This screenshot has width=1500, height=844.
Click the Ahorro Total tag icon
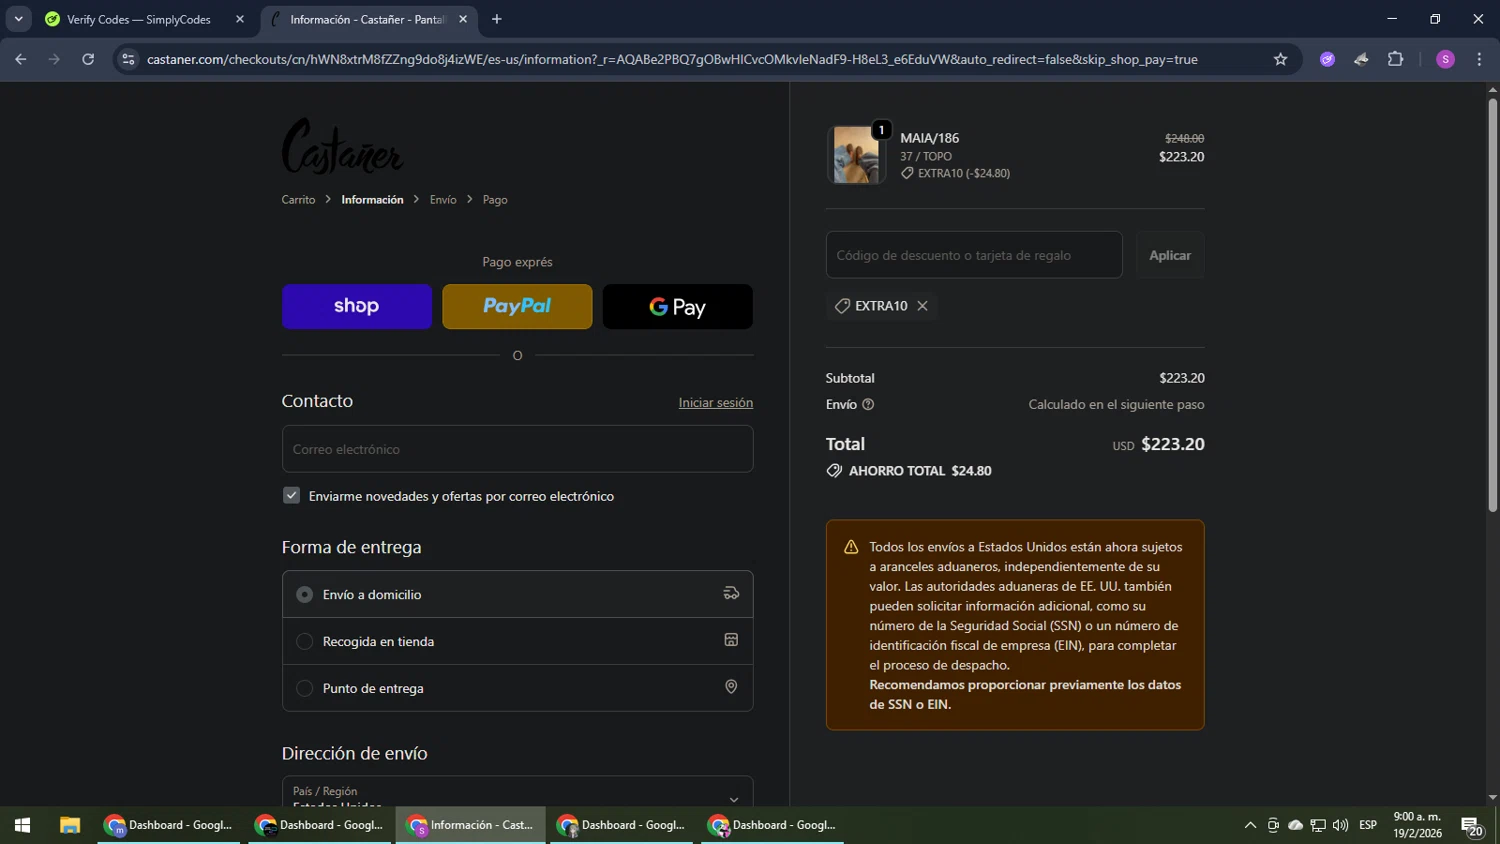(834, 470)
